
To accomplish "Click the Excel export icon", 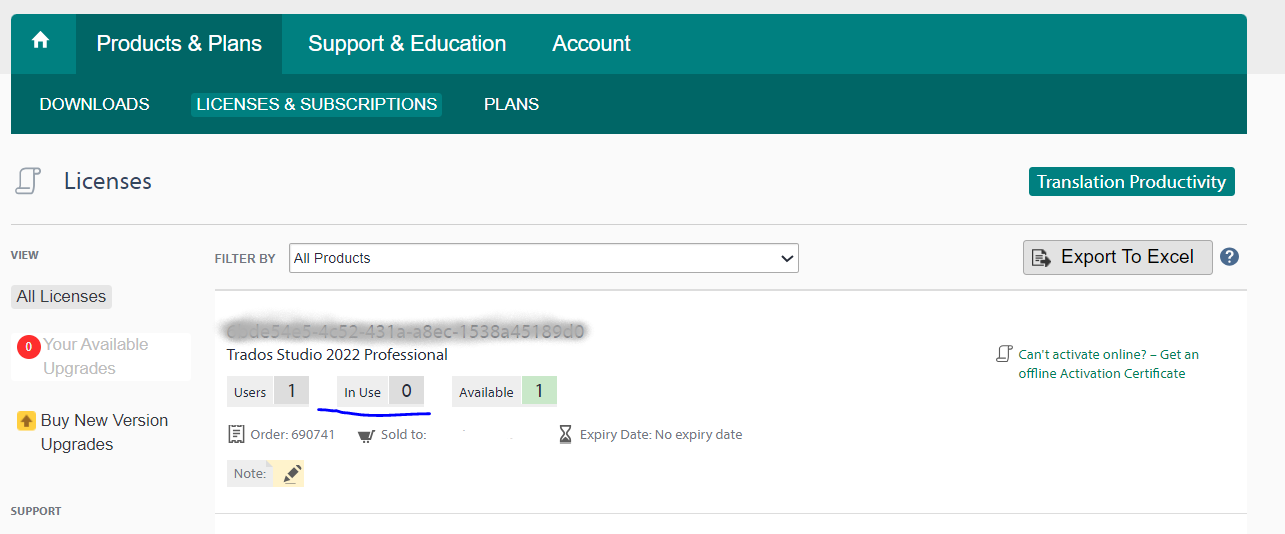I will (1042, 258).
